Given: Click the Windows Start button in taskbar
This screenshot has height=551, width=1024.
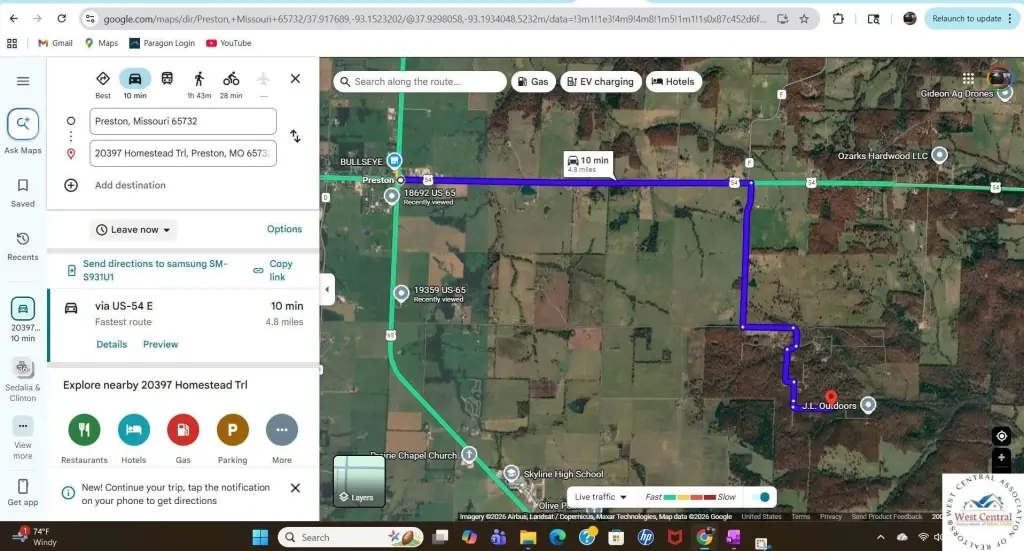Looking at the screenshot, I should click(260, 537).
